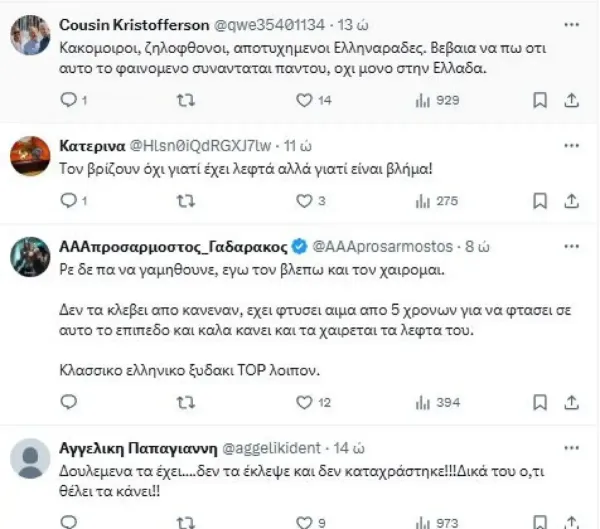Open Κατερινα's profile picture
This screenshot has width=600, height=529.
coord(30,155)
